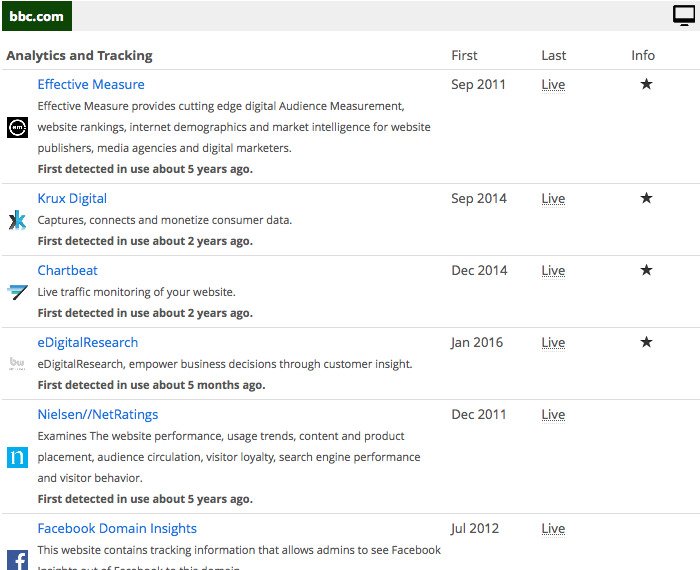700x570 pixels.
Task: Click the eDigitalResearch description about customer insight
Action: pos(225,364)
